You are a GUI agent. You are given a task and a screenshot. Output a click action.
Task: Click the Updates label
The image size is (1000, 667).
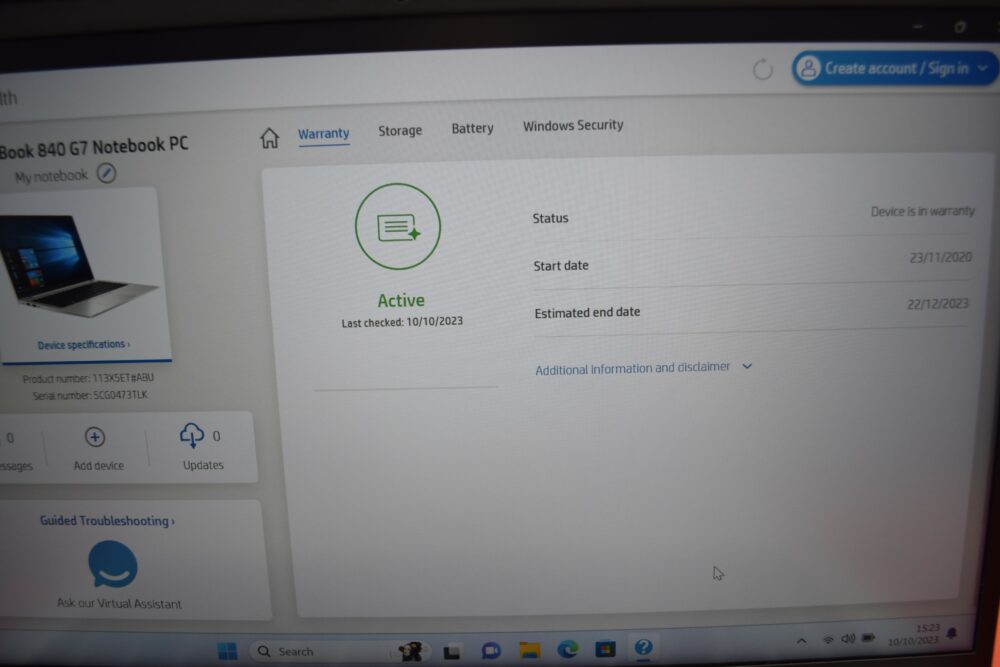pyautogui.click(x=203, y=465)
